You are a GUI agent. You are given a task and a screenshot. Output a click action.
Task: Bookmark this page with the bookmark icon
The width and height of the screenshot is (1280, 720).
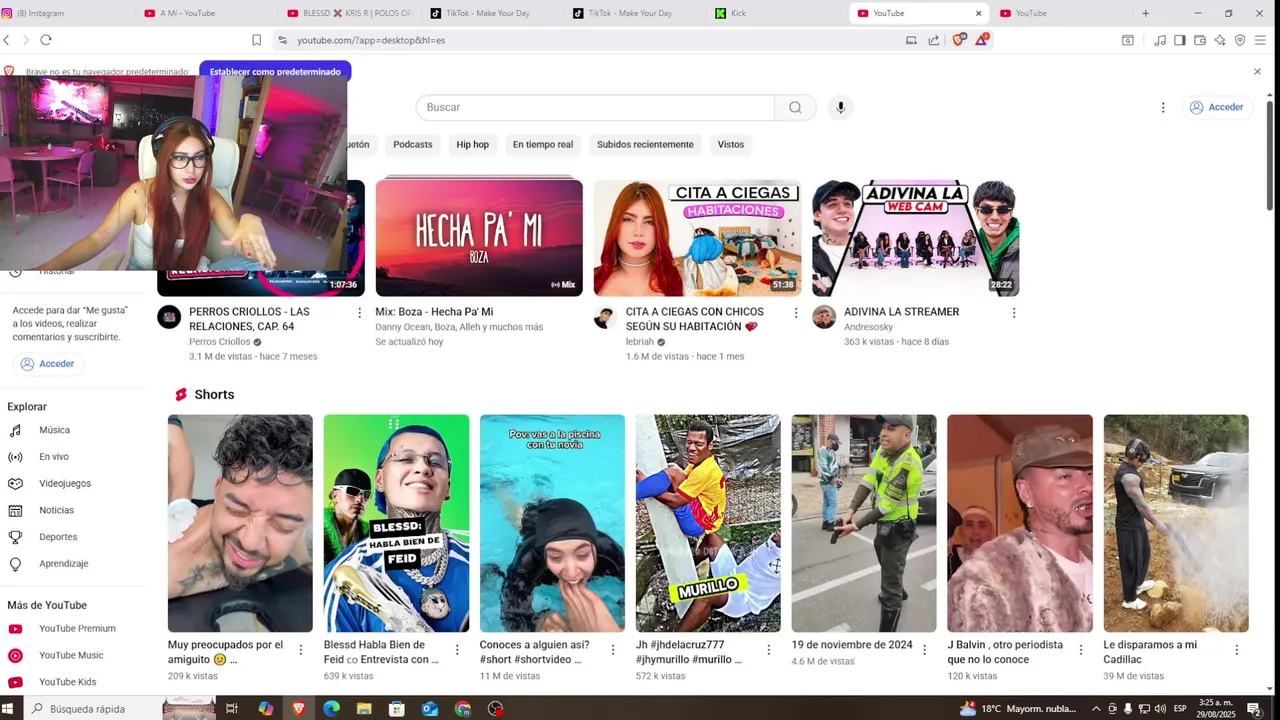point(257,40)
